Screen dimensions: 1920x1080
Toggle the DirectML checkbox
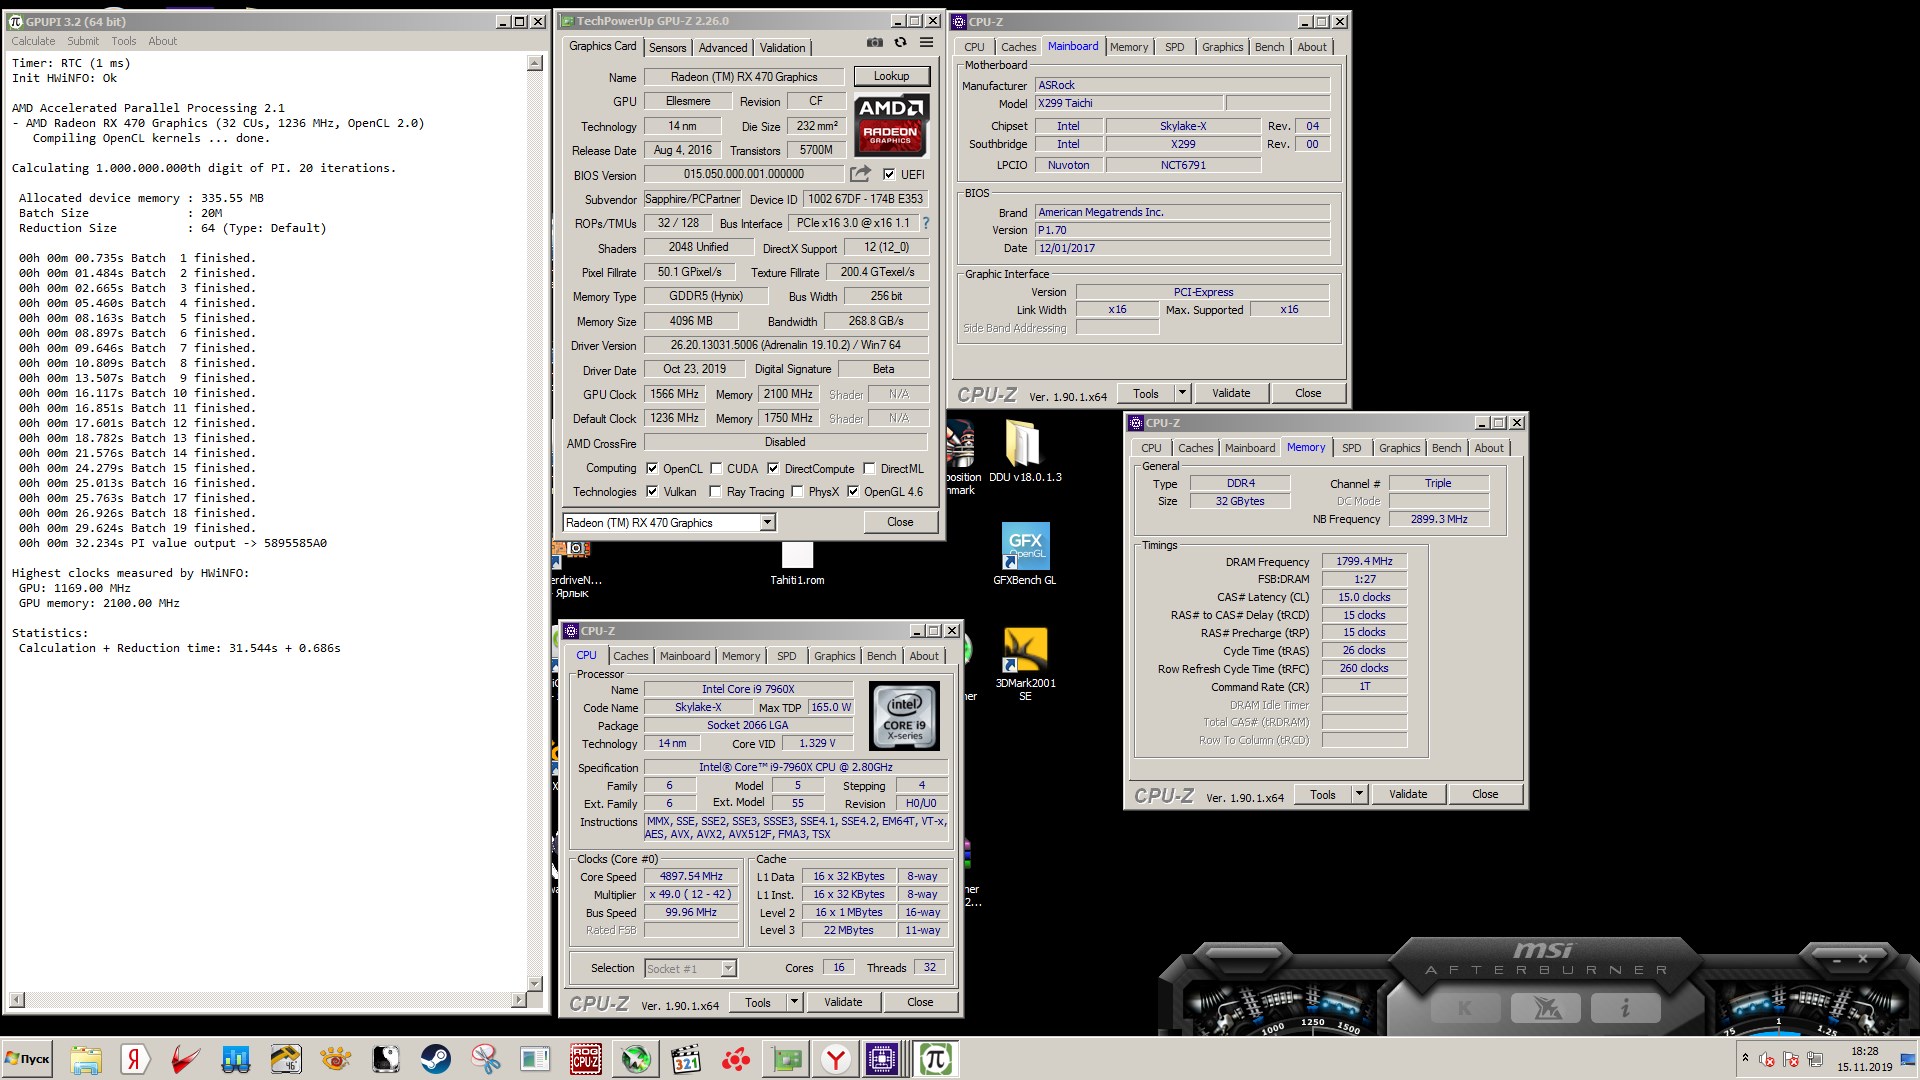[x=870, y=468]
